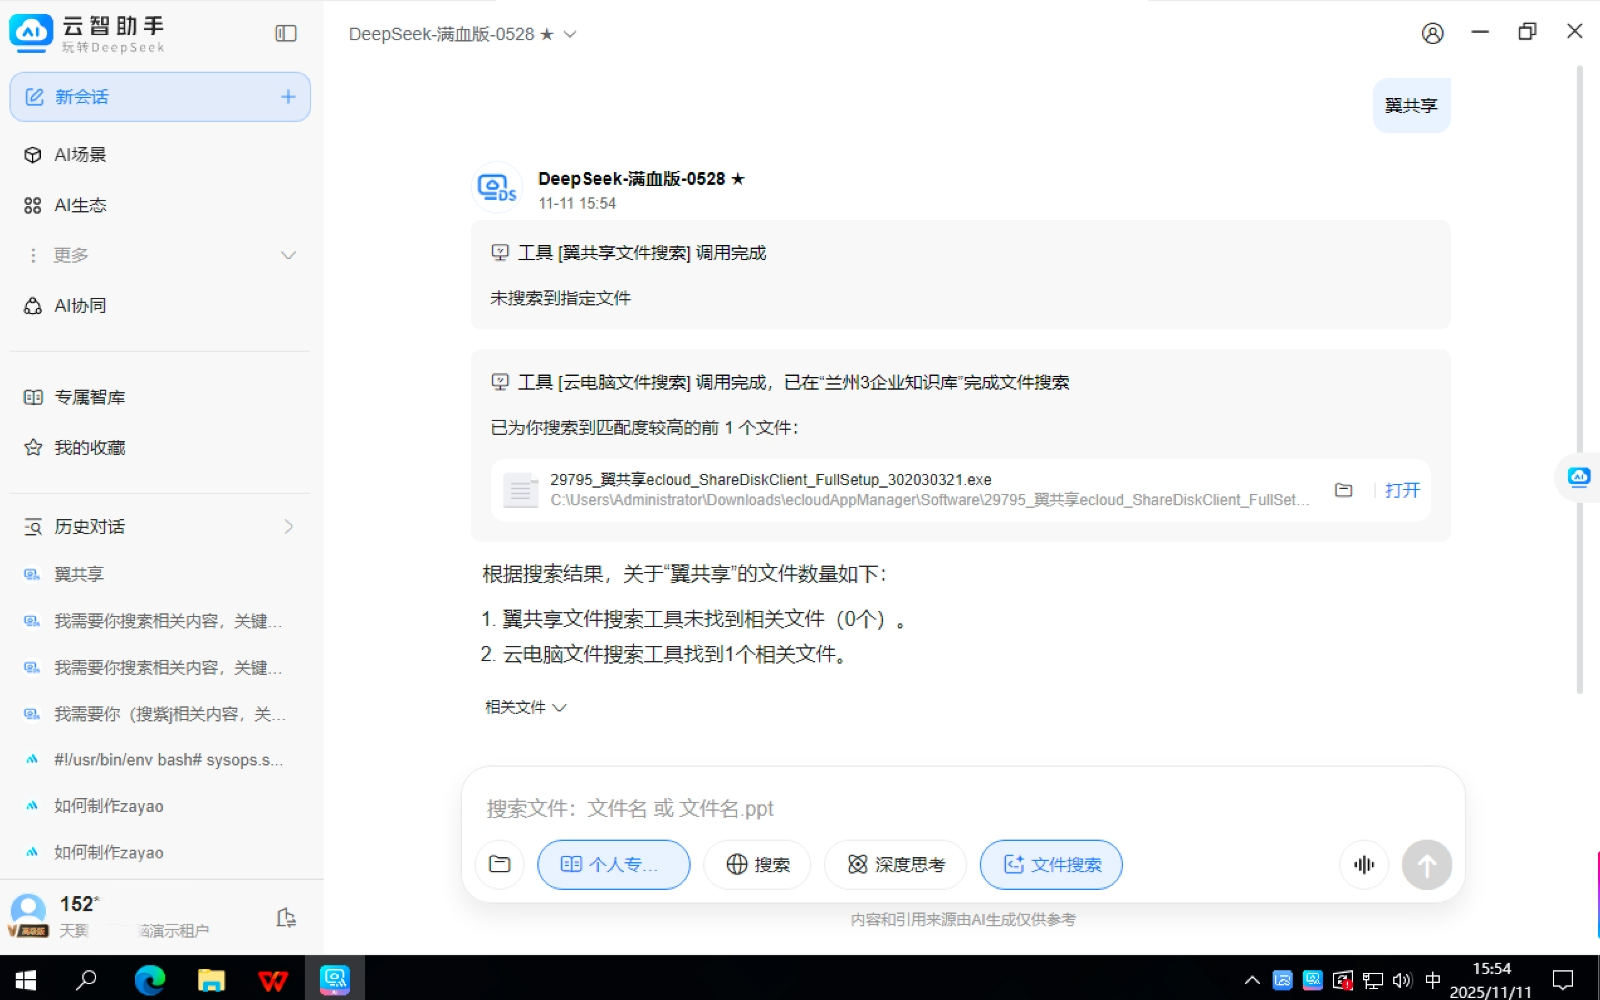Select the 29795_翼共享ecloud exe file result
Viewport: 1600px width, 1000px height.
tap(960, 490)
